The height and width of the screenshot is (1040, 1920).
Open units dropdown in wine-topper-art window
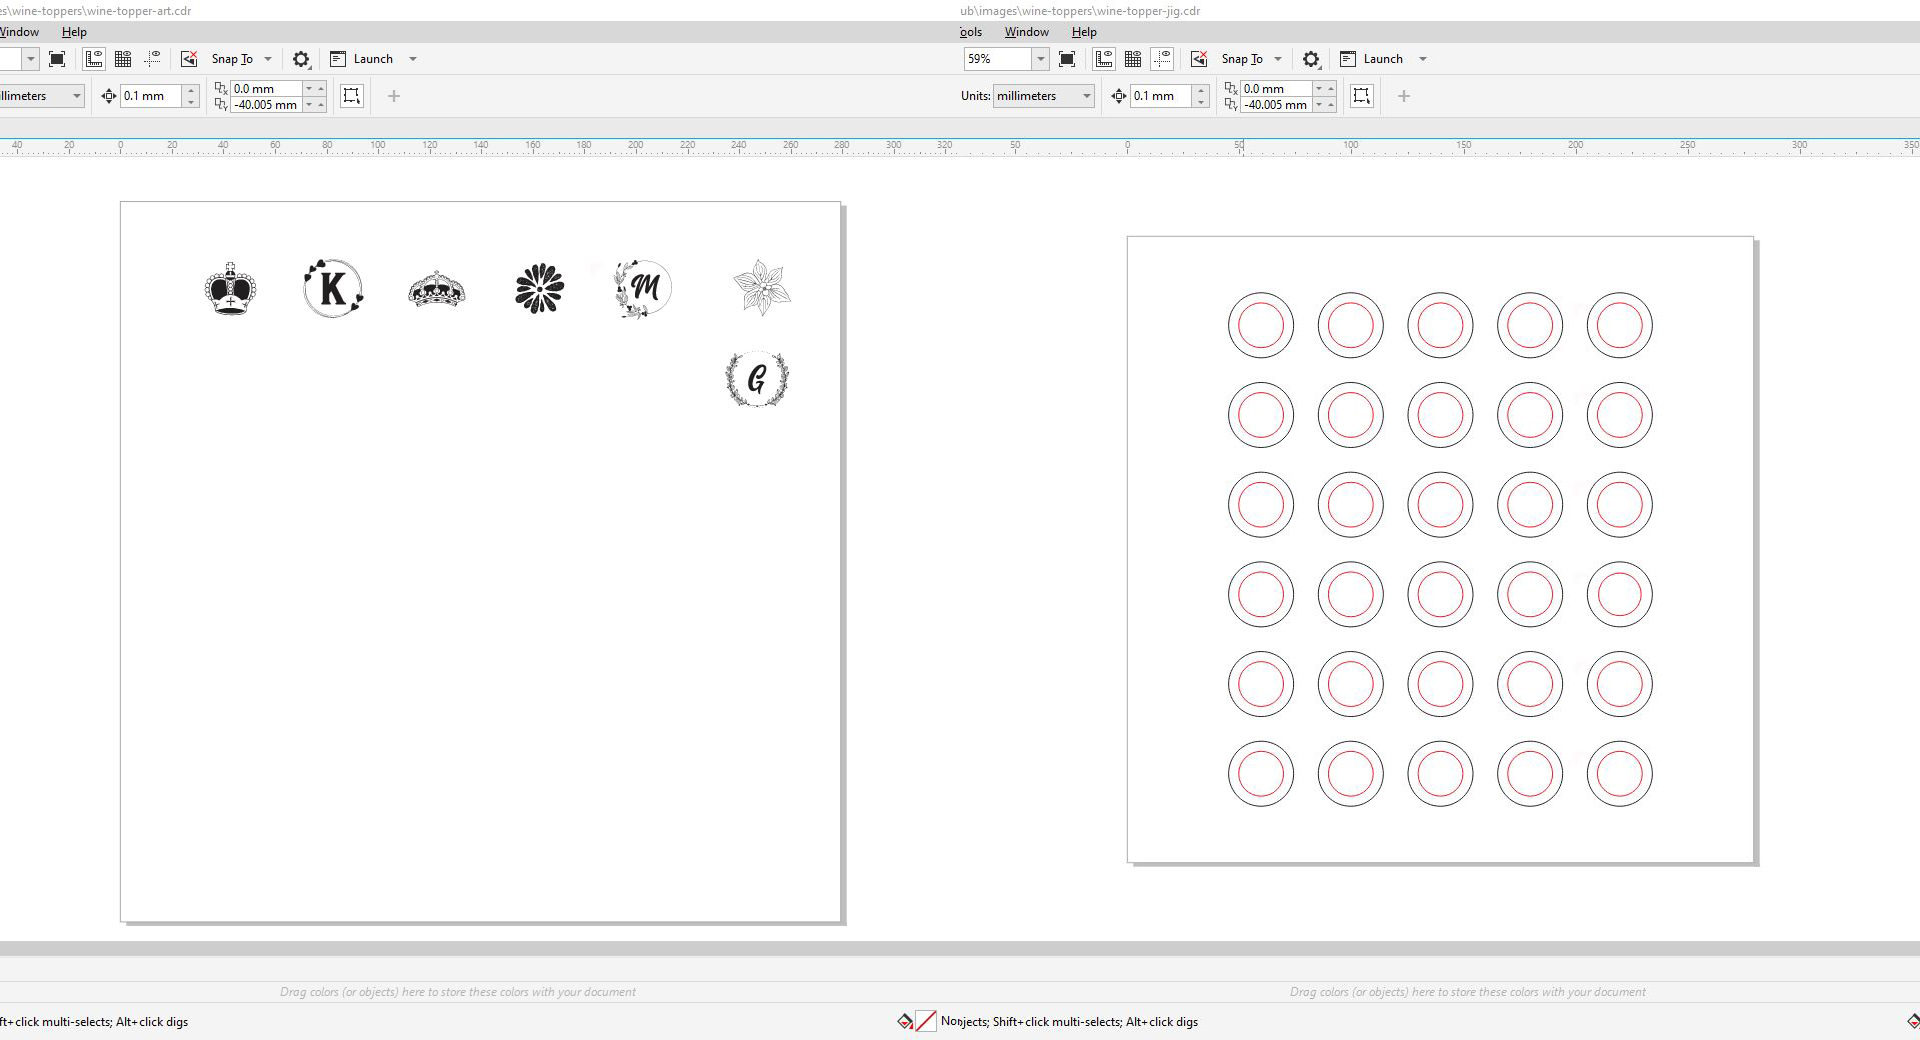76,96
